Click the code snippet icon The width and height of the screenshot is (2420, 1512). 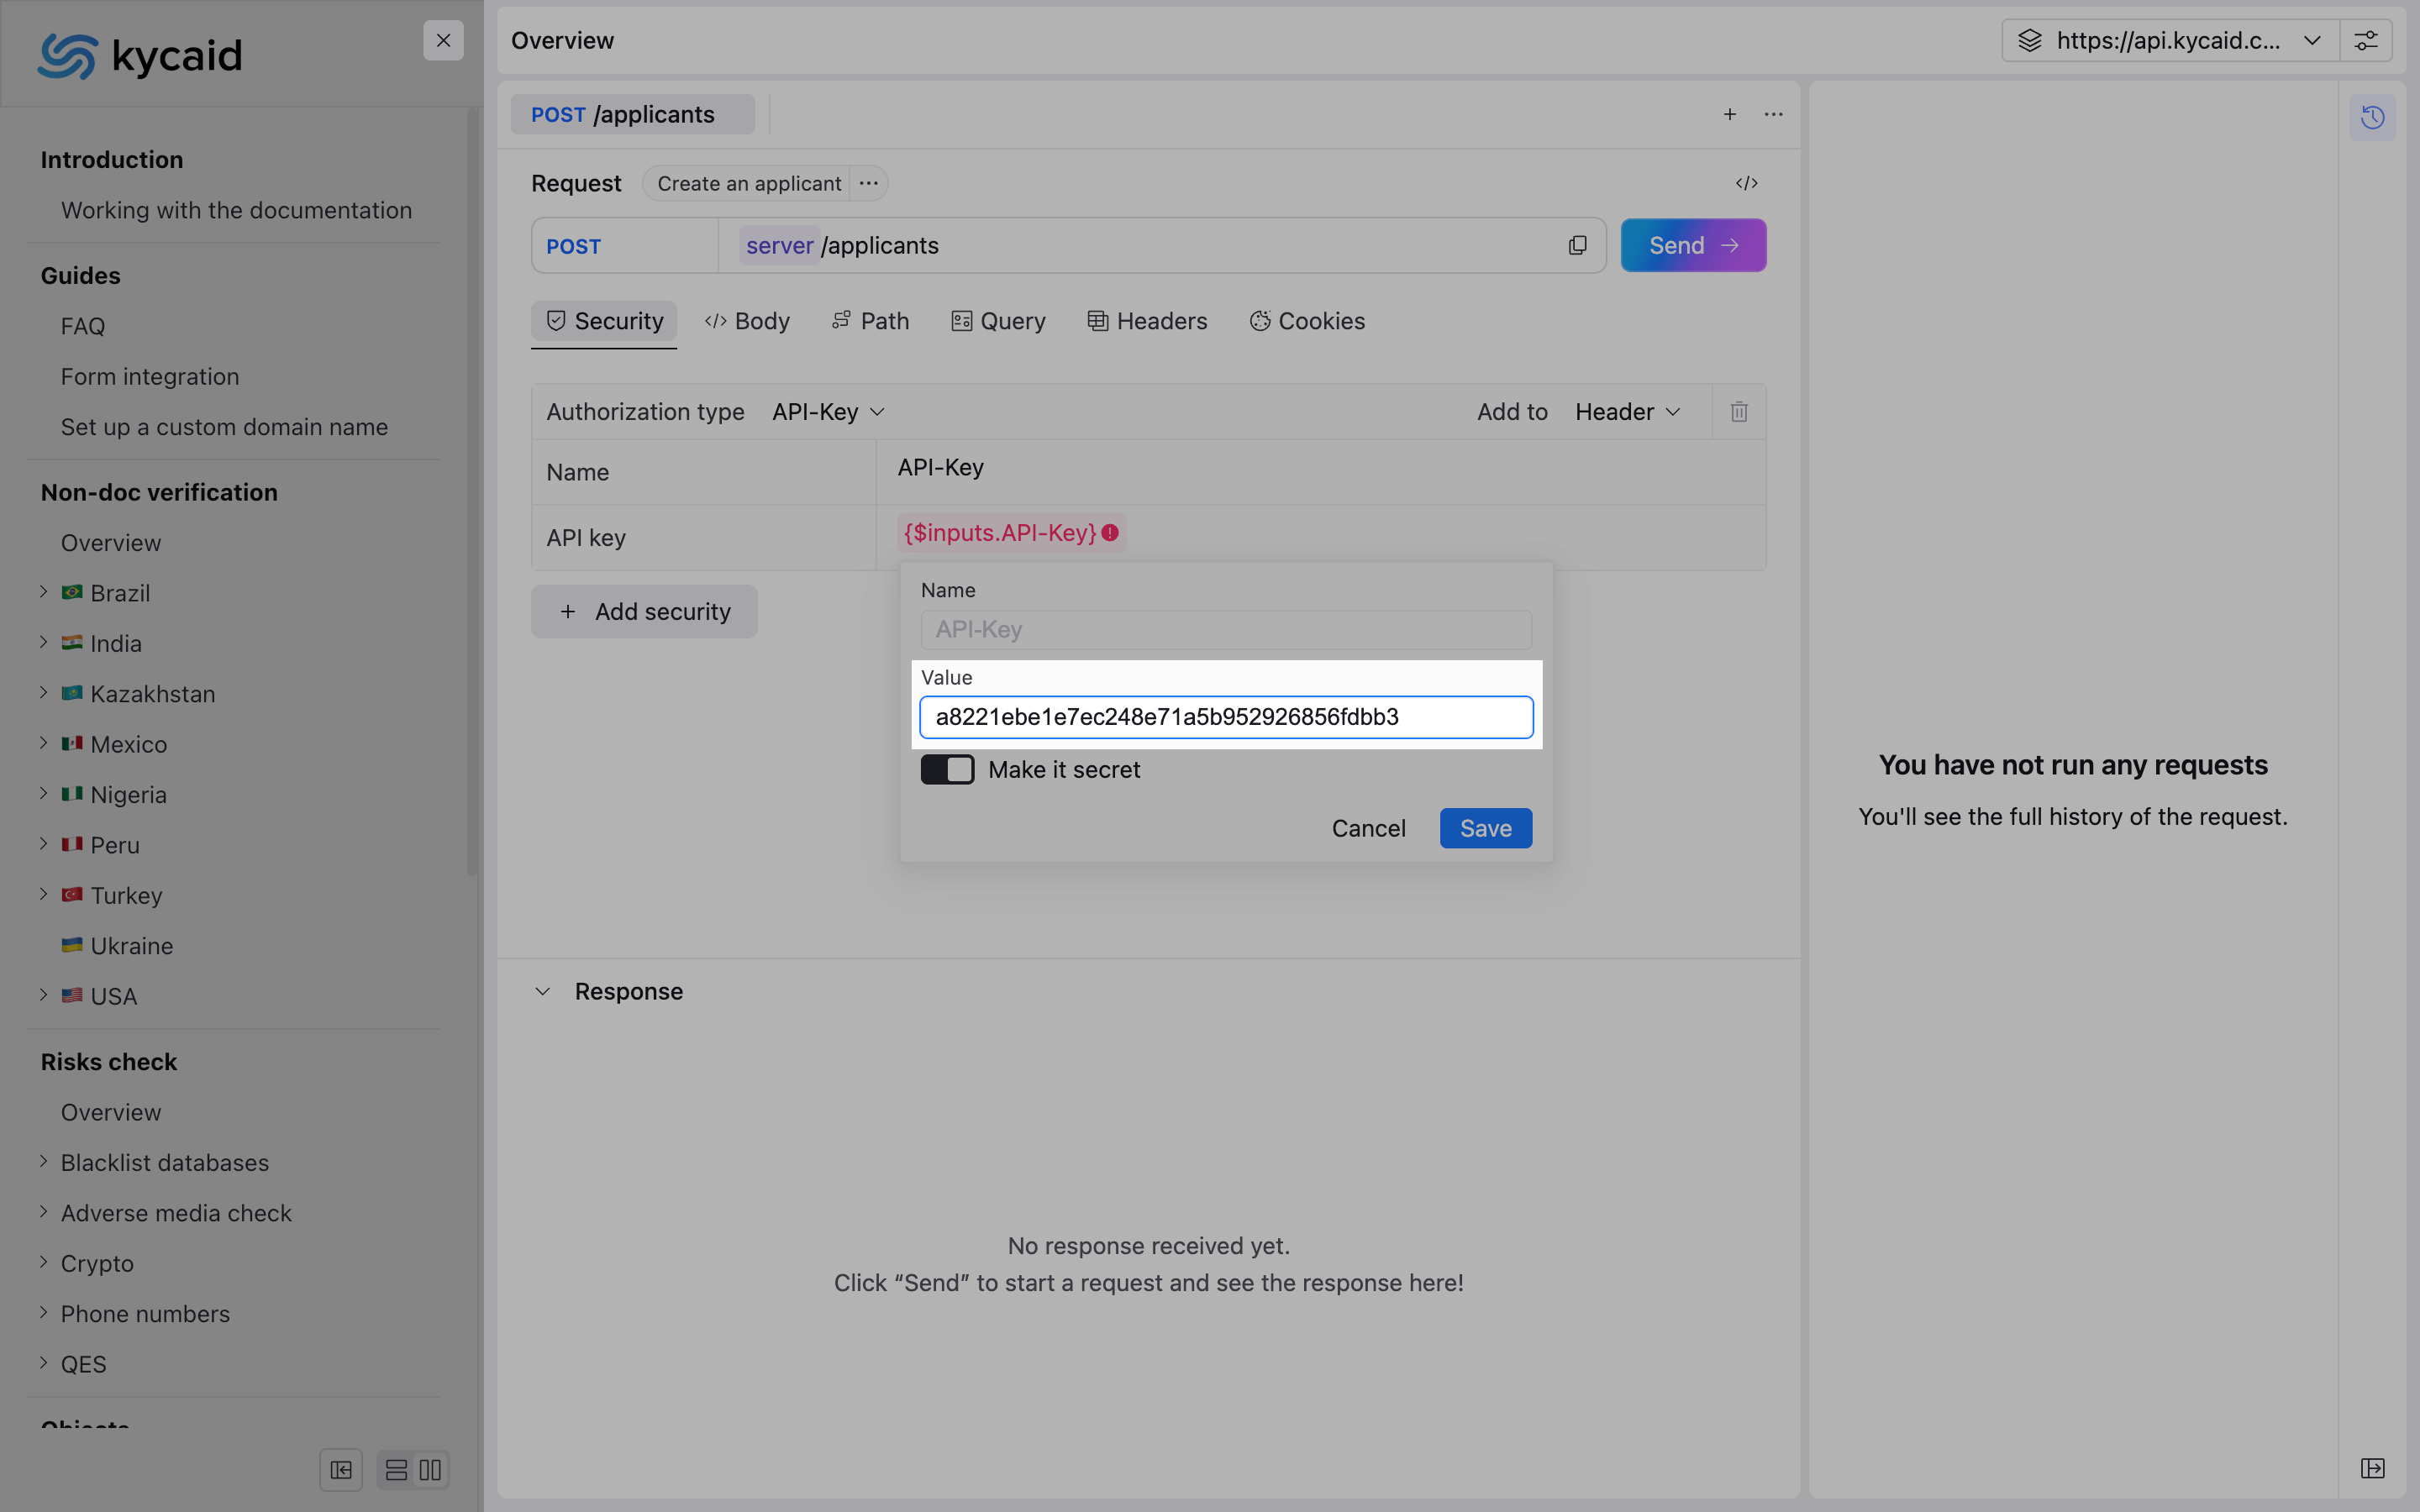(x=1746, y=183)
